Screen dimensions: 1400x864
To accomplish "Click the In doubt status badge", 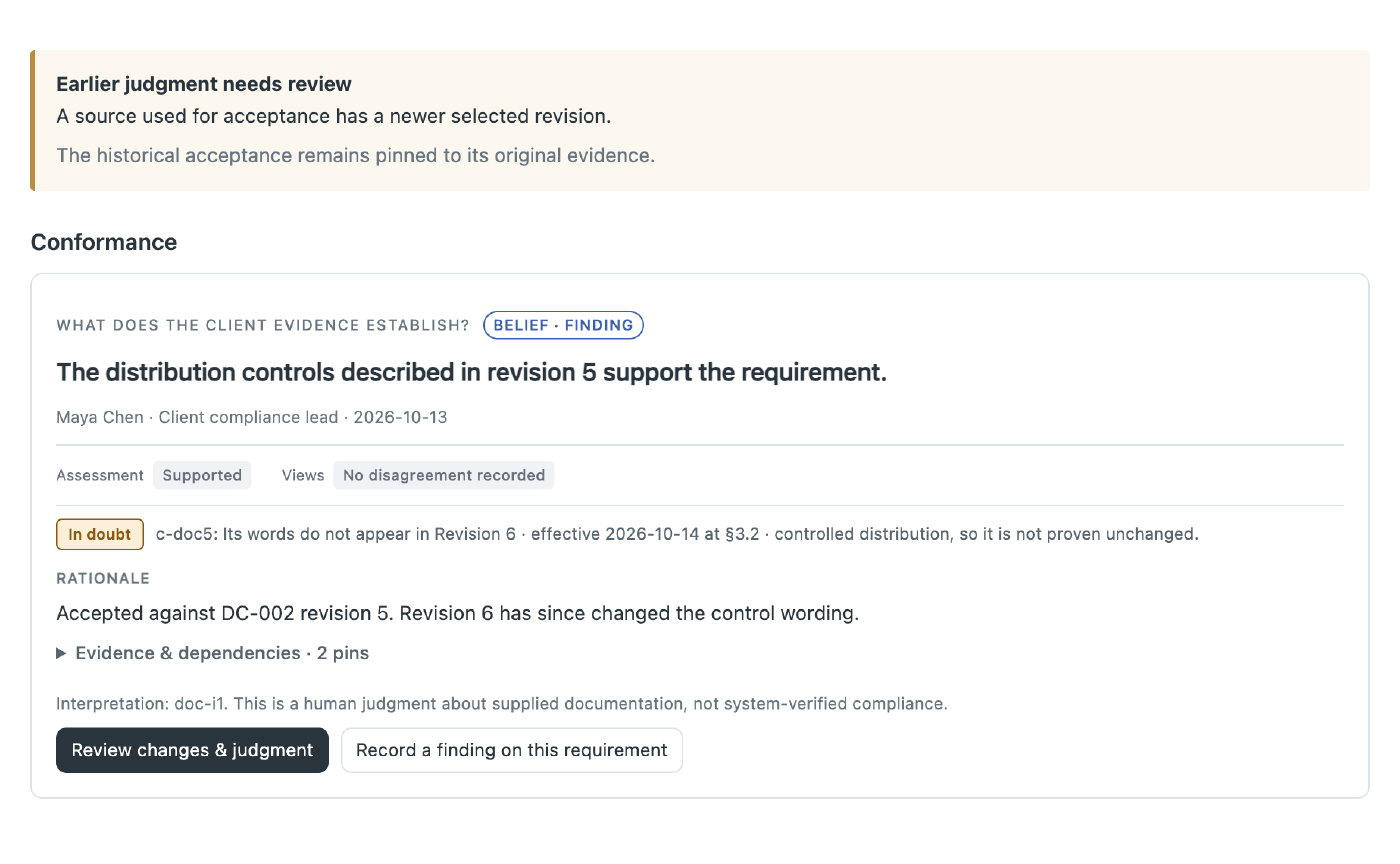I will pyautogui.click(x=100, y=534).
